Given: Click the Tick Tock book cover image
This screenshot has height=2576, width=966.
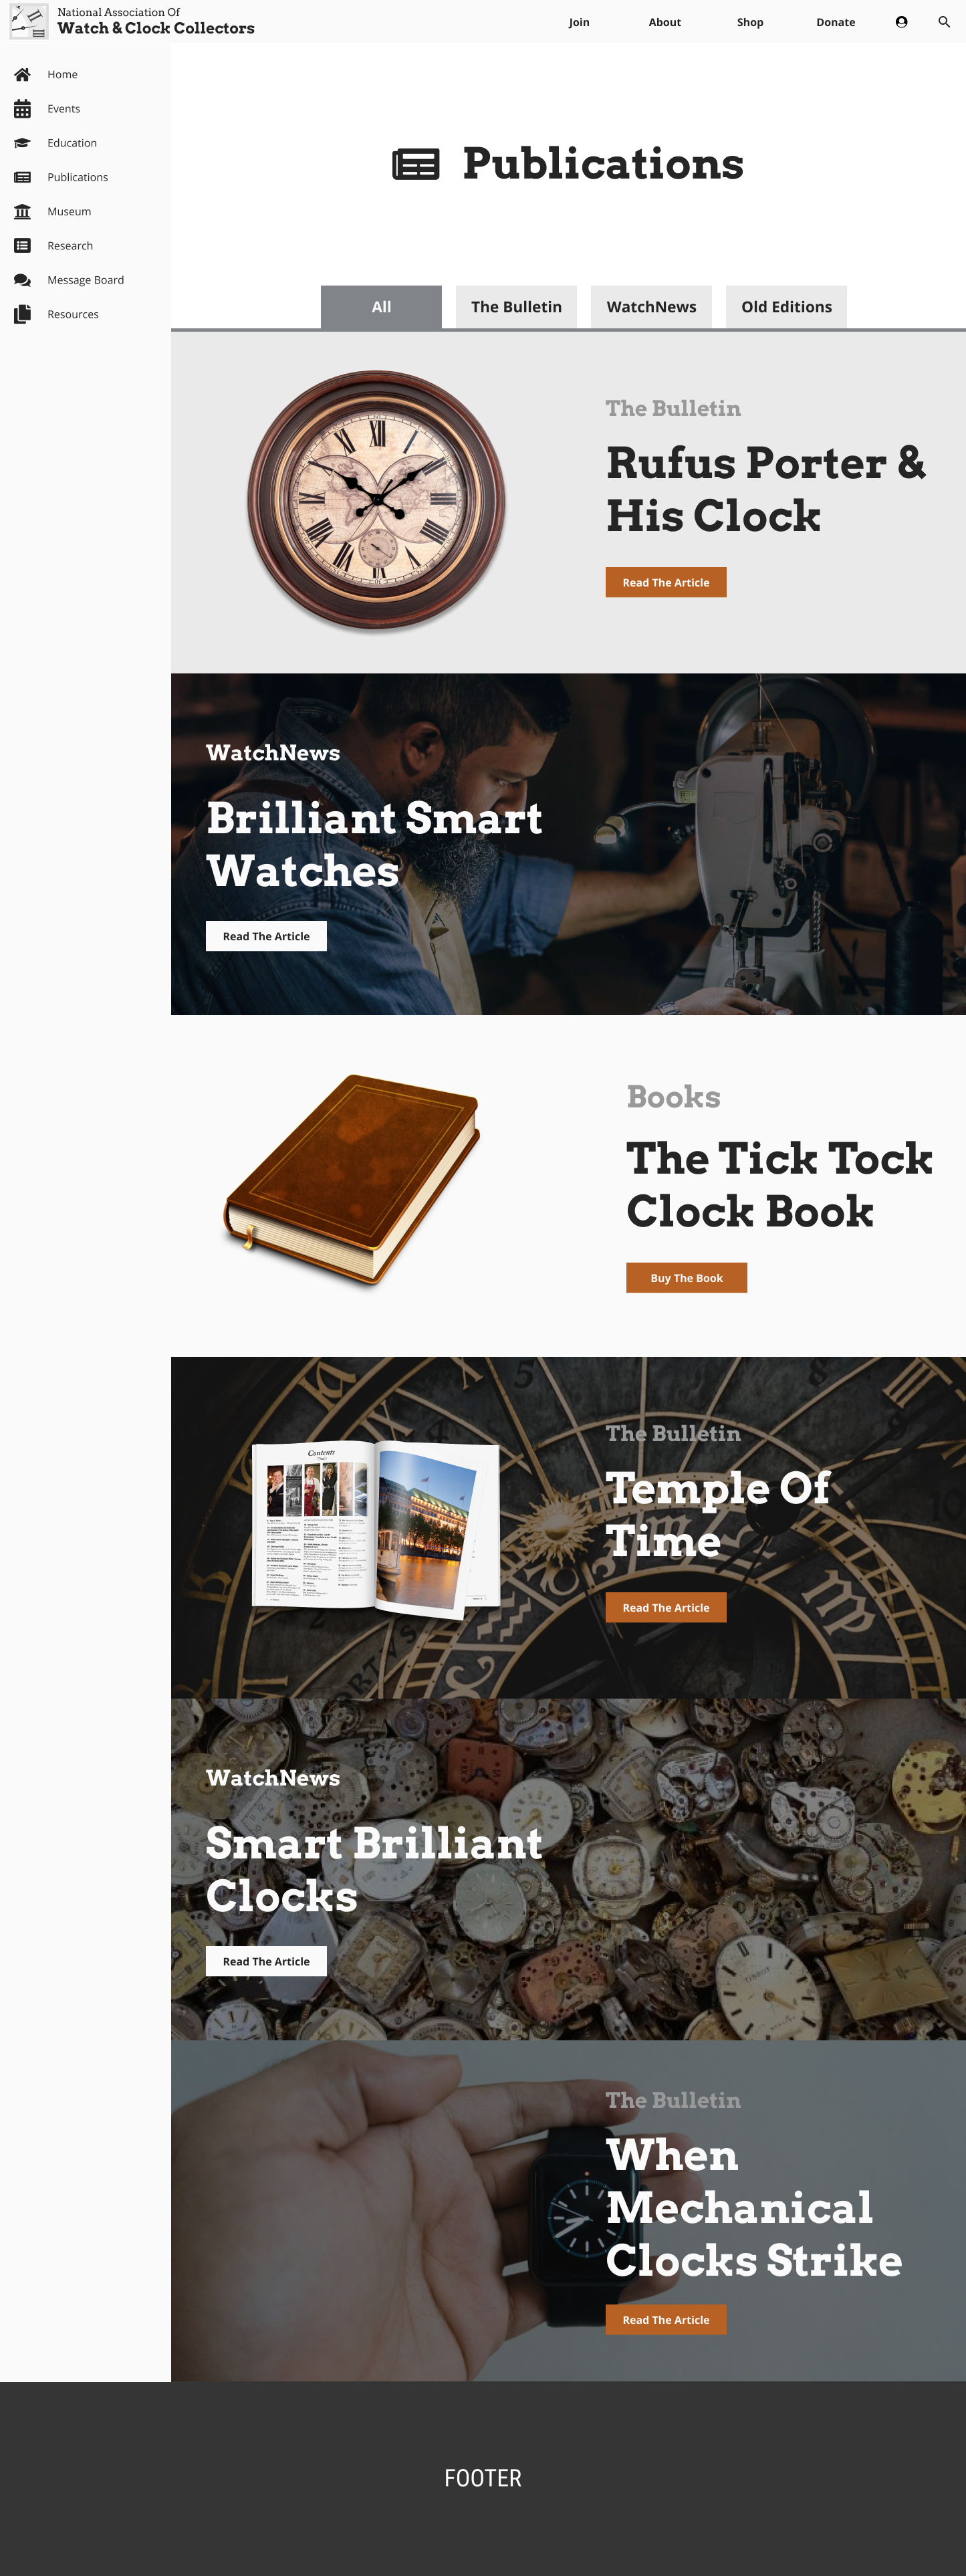Looking at the screenshot, I should point(352,1180).
